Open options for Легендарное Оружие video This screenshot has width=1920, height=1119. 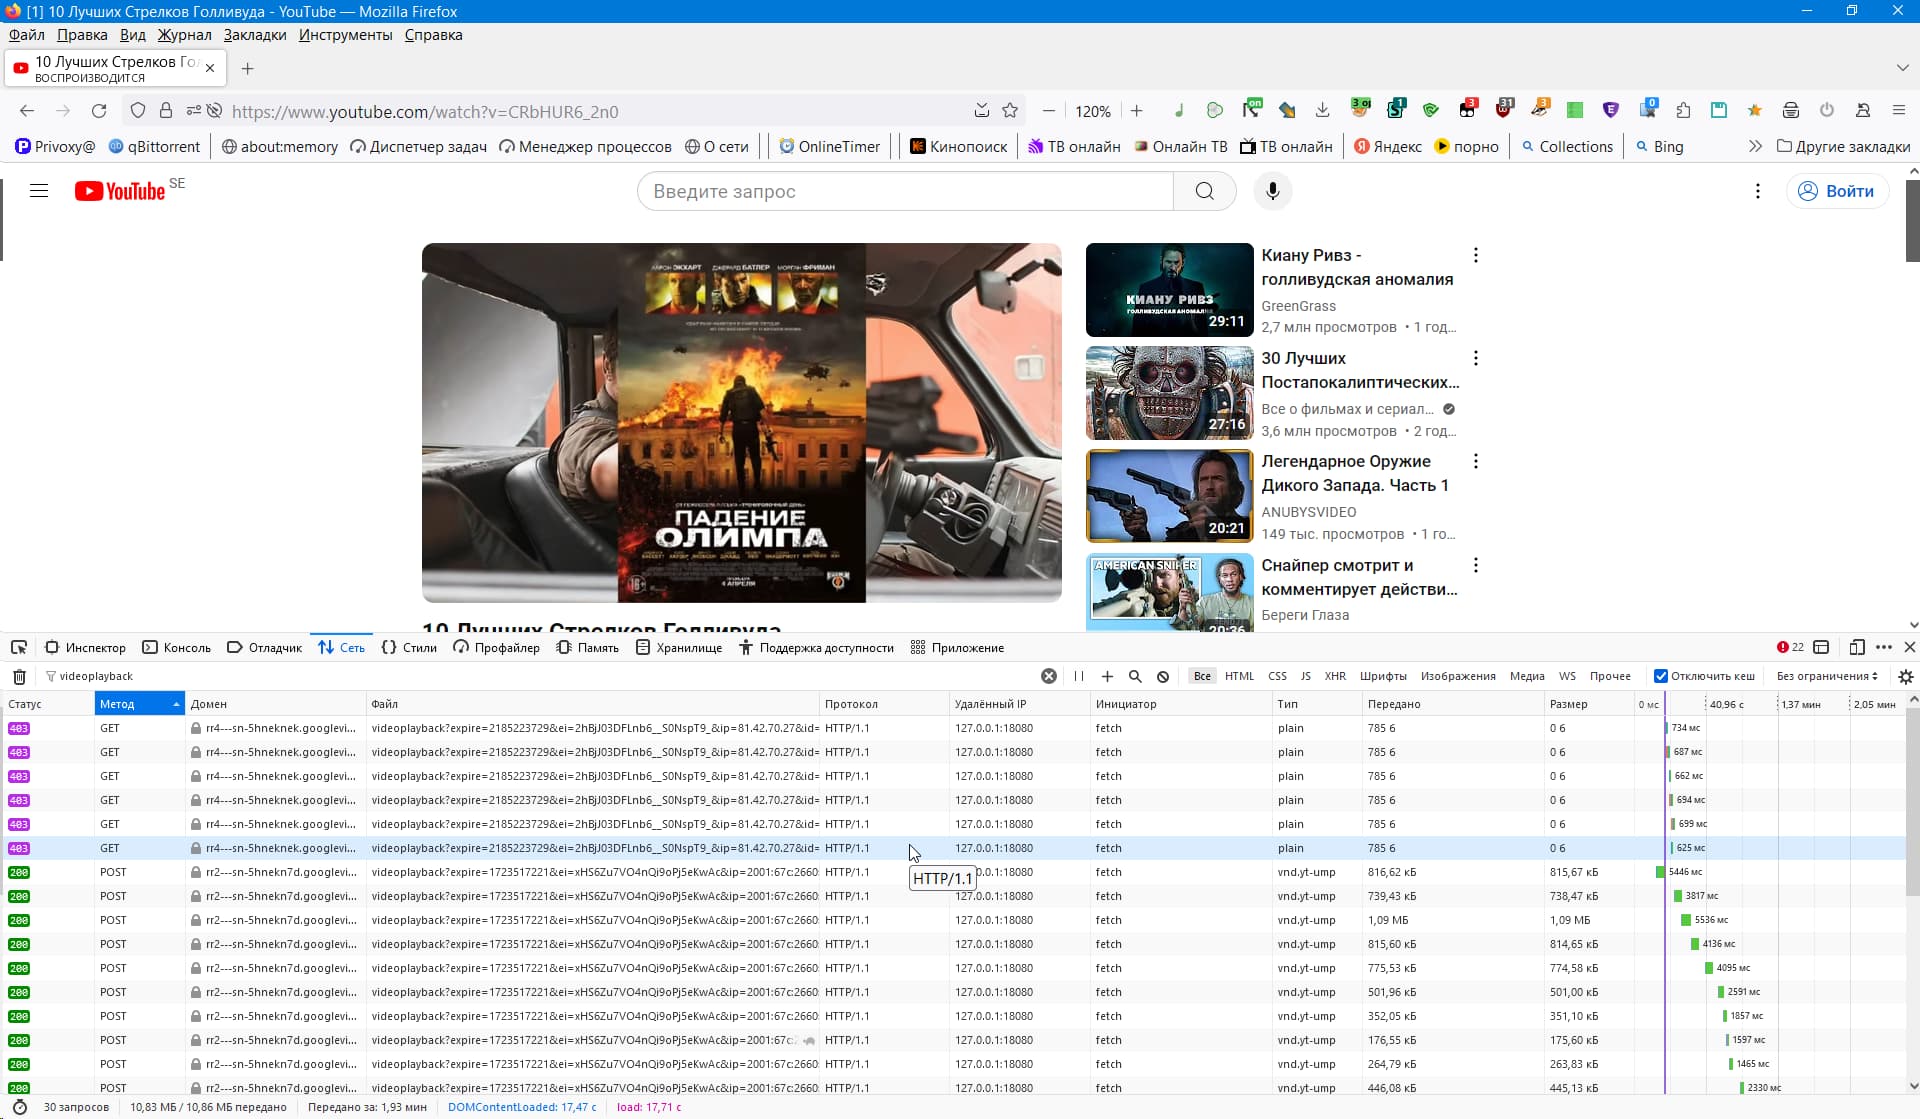1475,461
